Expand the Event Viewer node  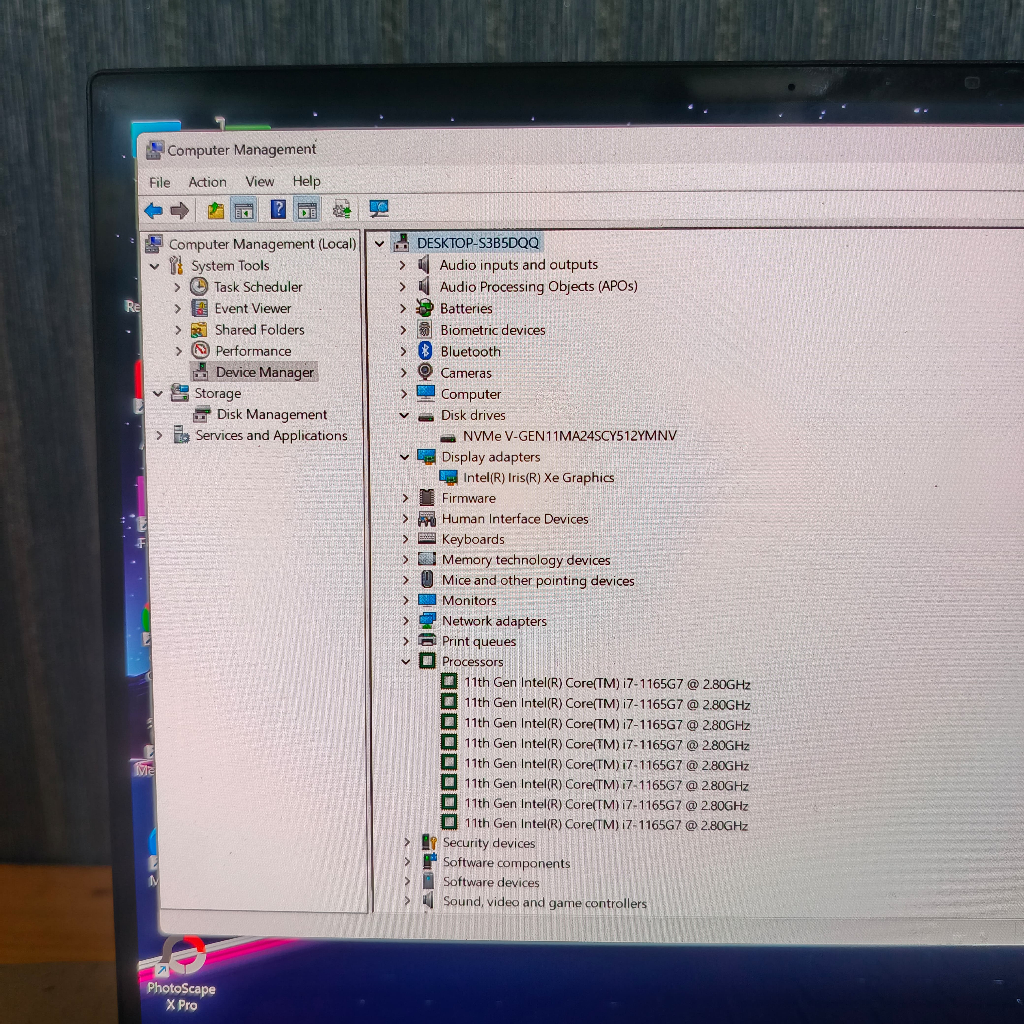point(178,309)
